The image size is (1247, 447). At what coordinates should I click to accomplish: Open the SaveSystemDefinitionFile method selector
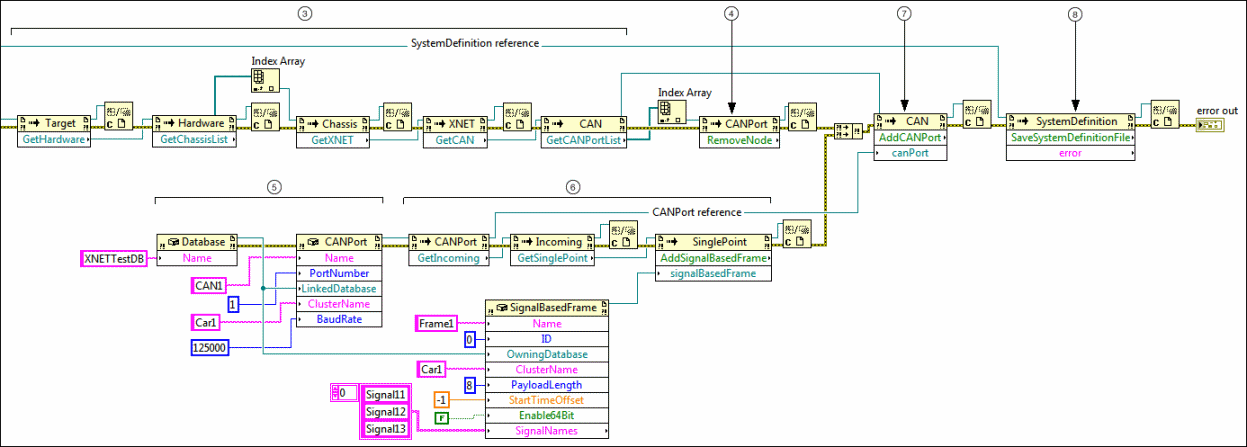[x=1070, y=137]
